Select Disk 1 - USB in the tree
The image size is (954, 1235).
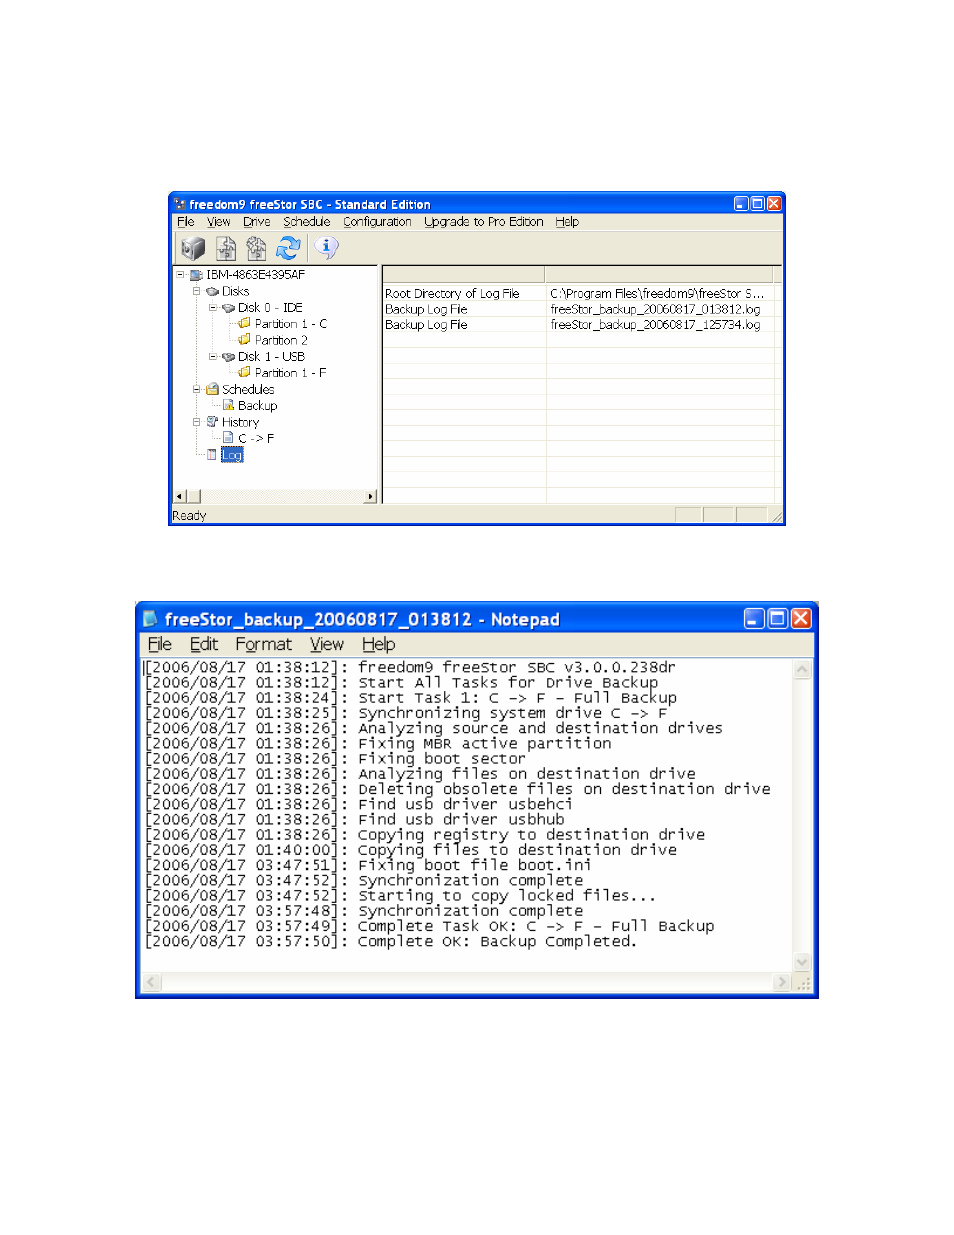click(x=271, y=357)
